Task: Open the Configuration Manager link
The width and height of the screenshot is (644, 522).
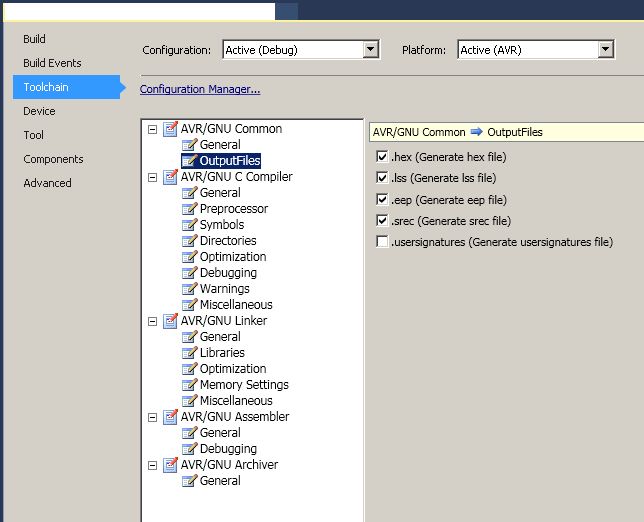Action: coord(200,89)
